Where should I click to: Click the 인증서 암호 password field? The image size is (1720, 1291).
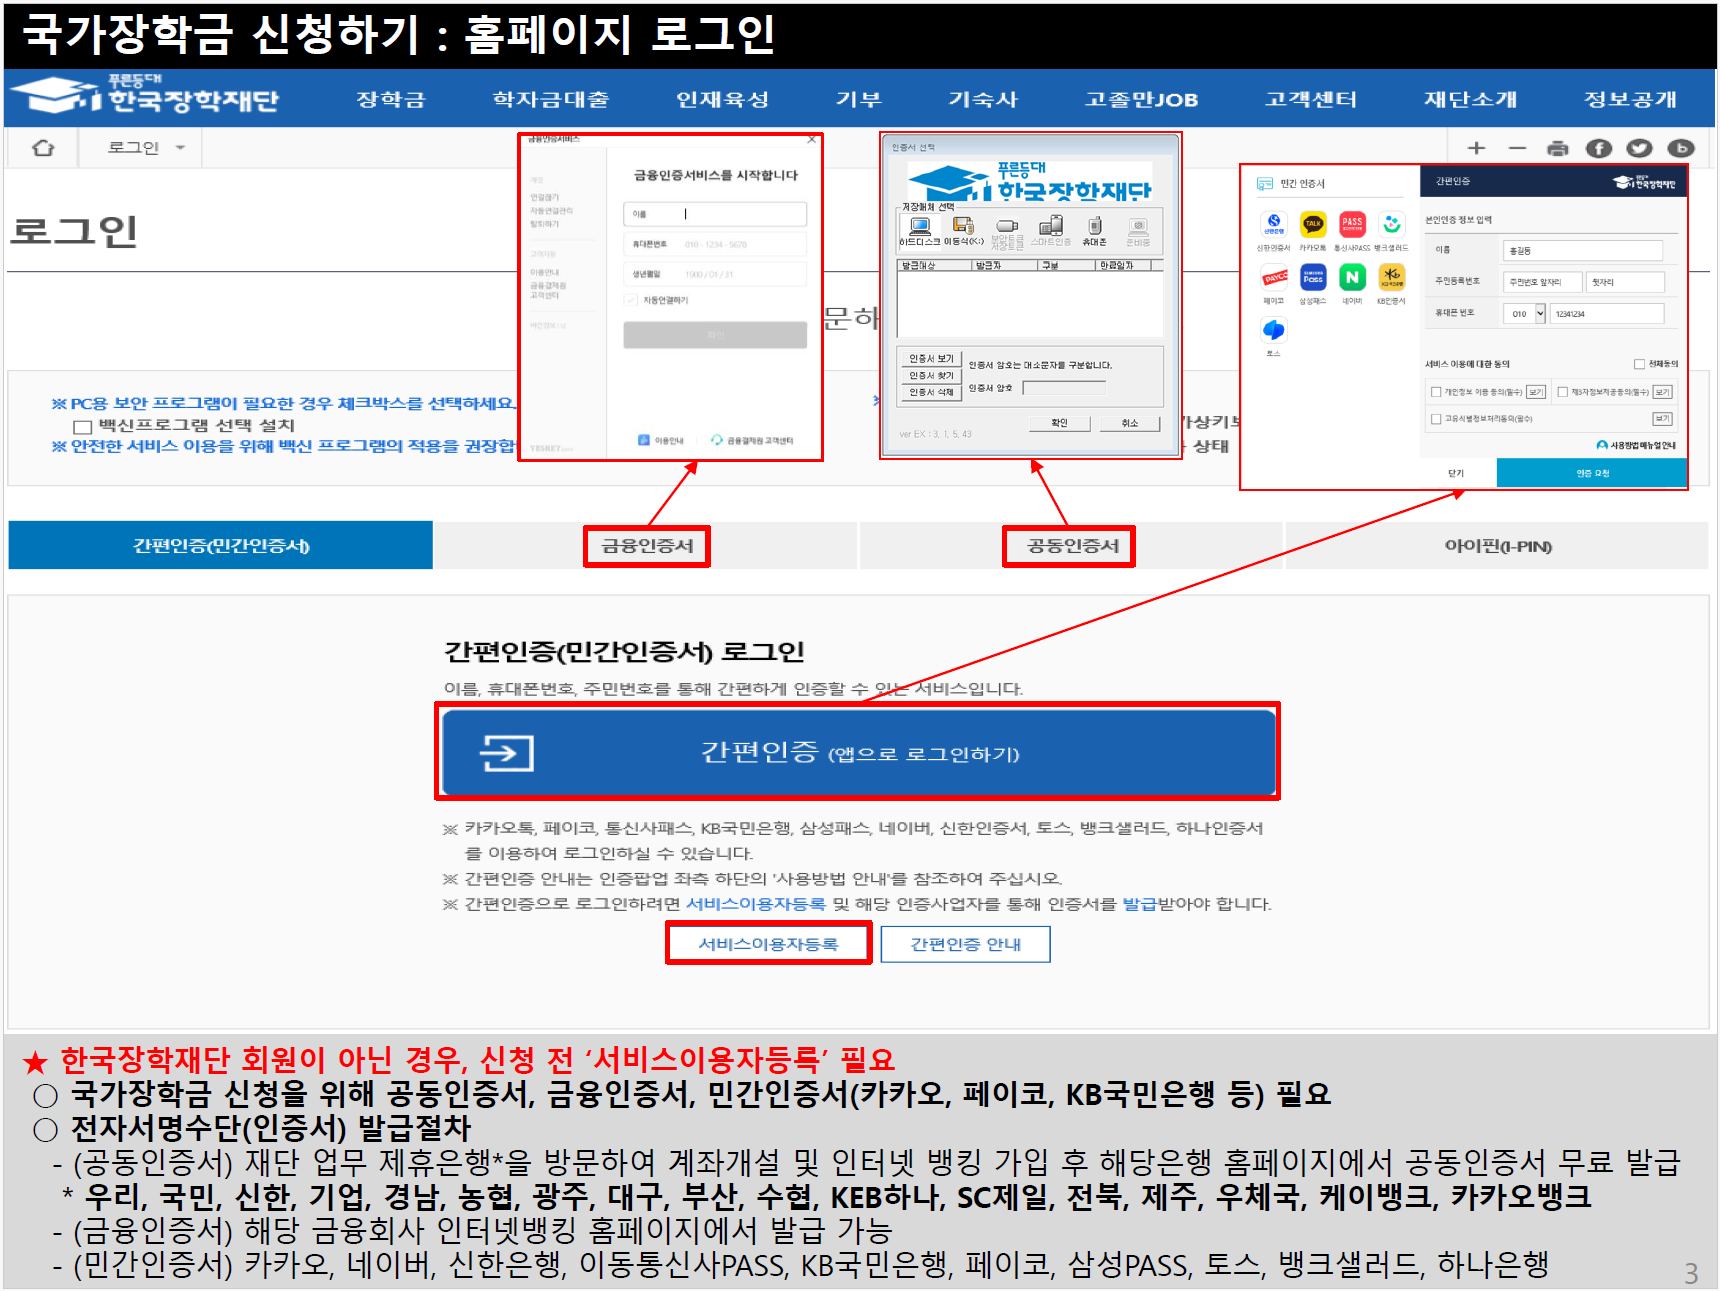coord(1065,388)
